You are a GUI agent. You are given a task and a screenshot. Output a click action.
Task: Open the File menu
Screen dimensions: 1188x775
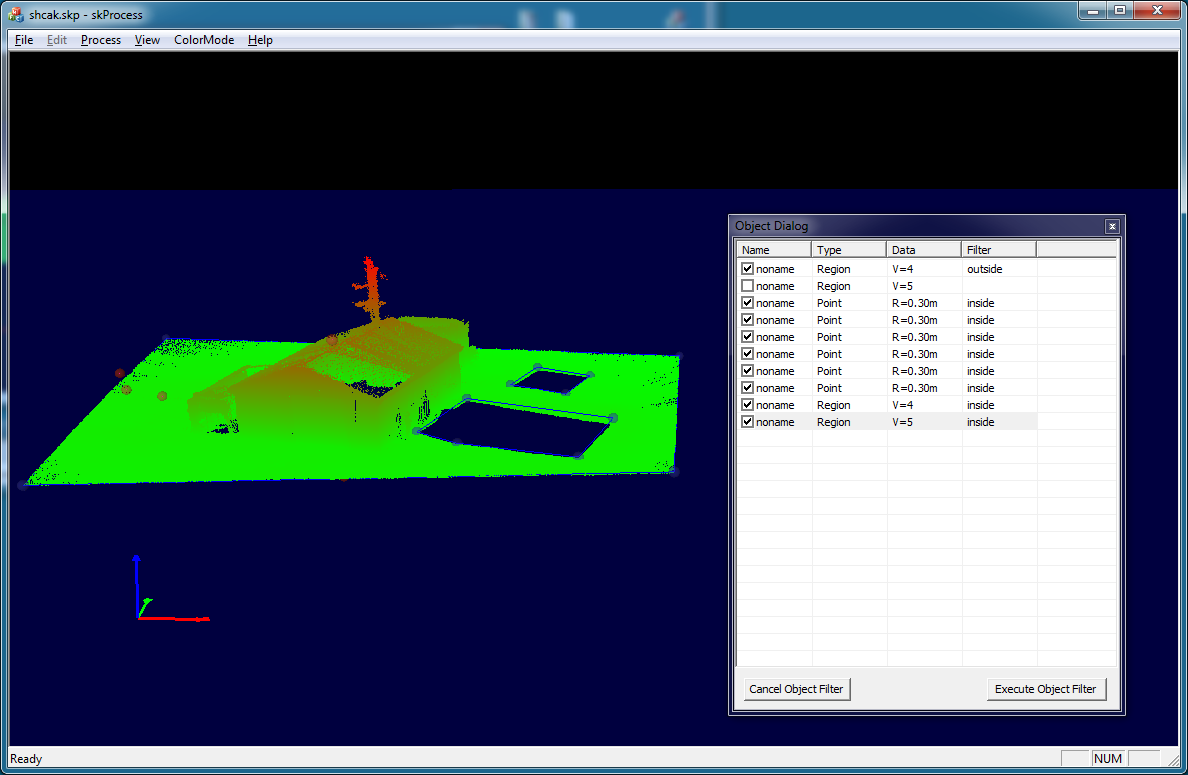click(24, 40)
